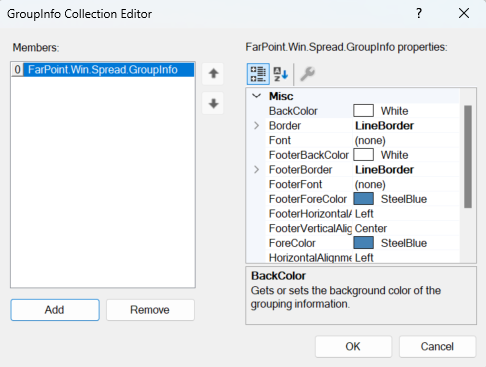Move selected member down

213,103
